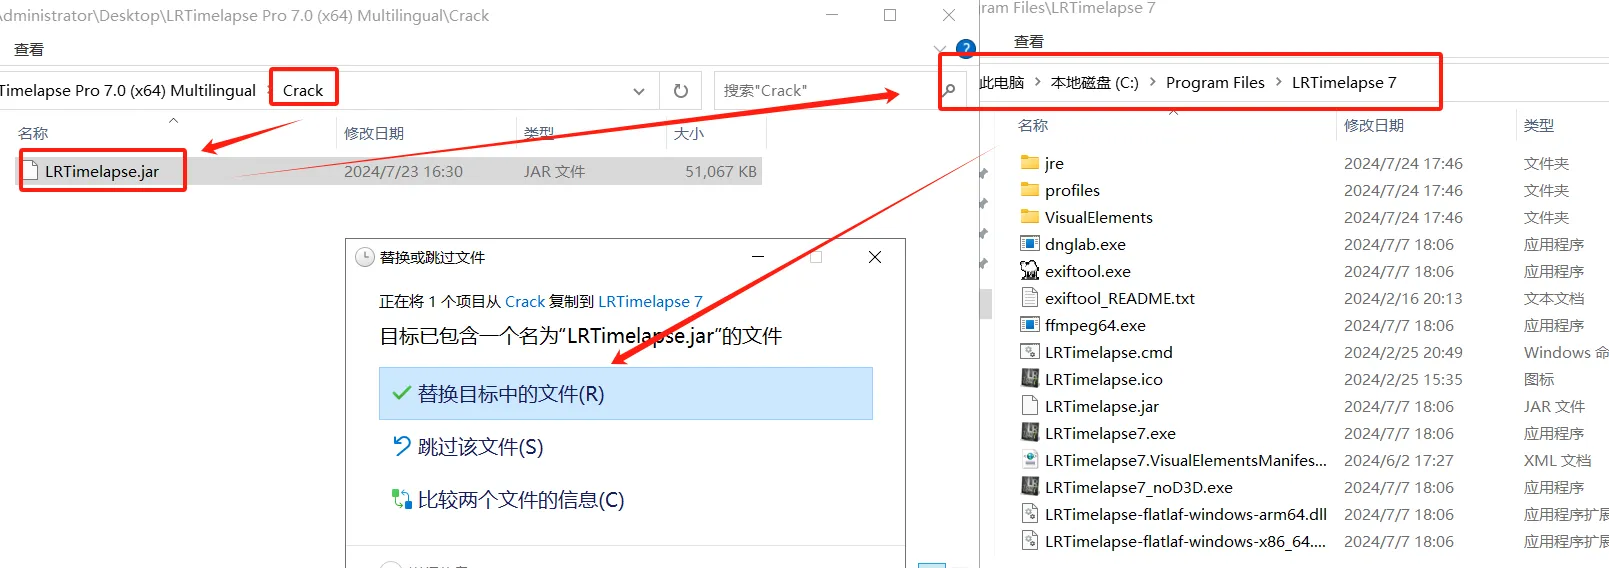The height and width of the screenshot is (568, 1609).
Task: Click the LRTimelapse 7 breadcrumb segment
Action: pyautogui.click(x=1344, y=82)
